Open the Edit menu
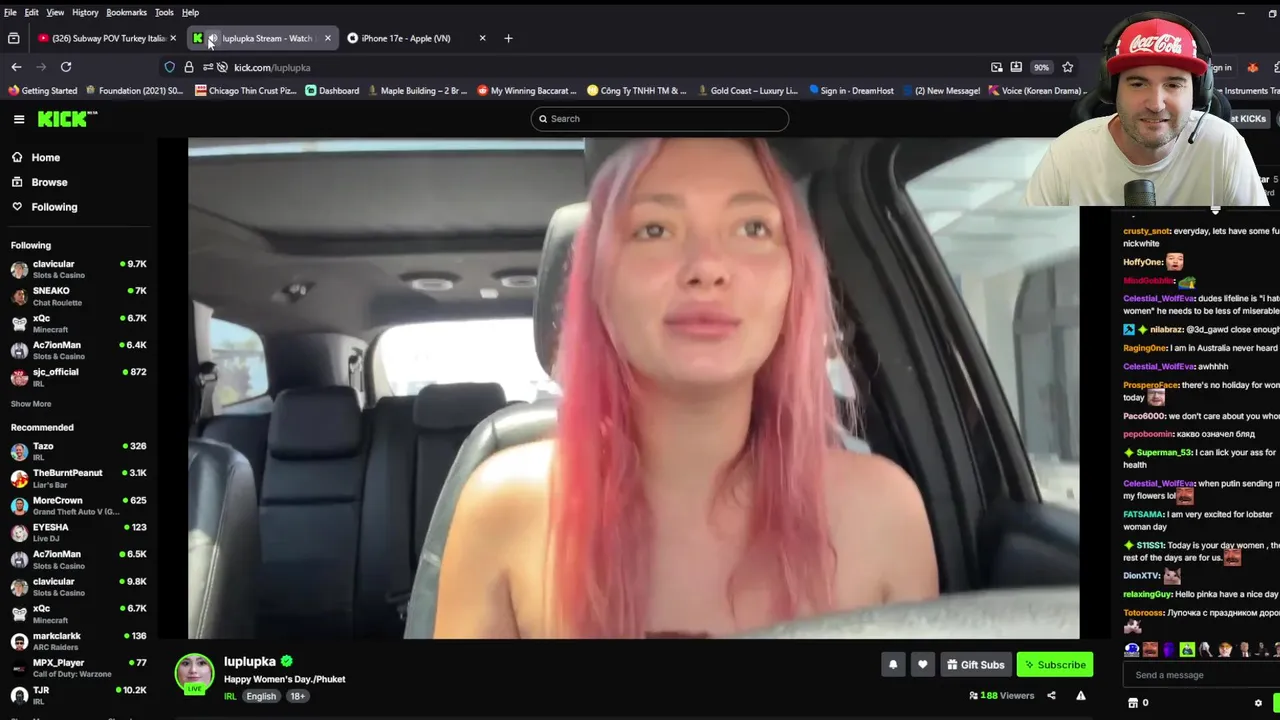Image resolution: width=1280 pixels, height=720 pixels. pos(32,12)
